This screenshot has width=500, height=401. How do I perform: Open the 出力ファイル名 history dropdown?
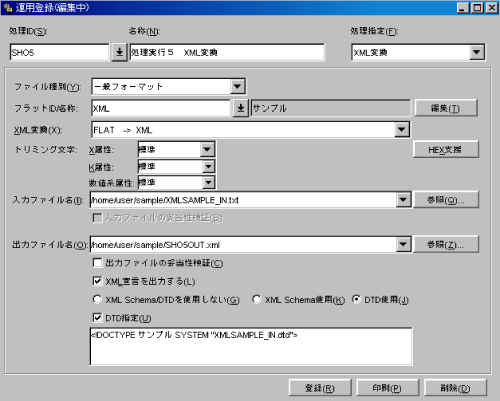(x=403, y=244)
